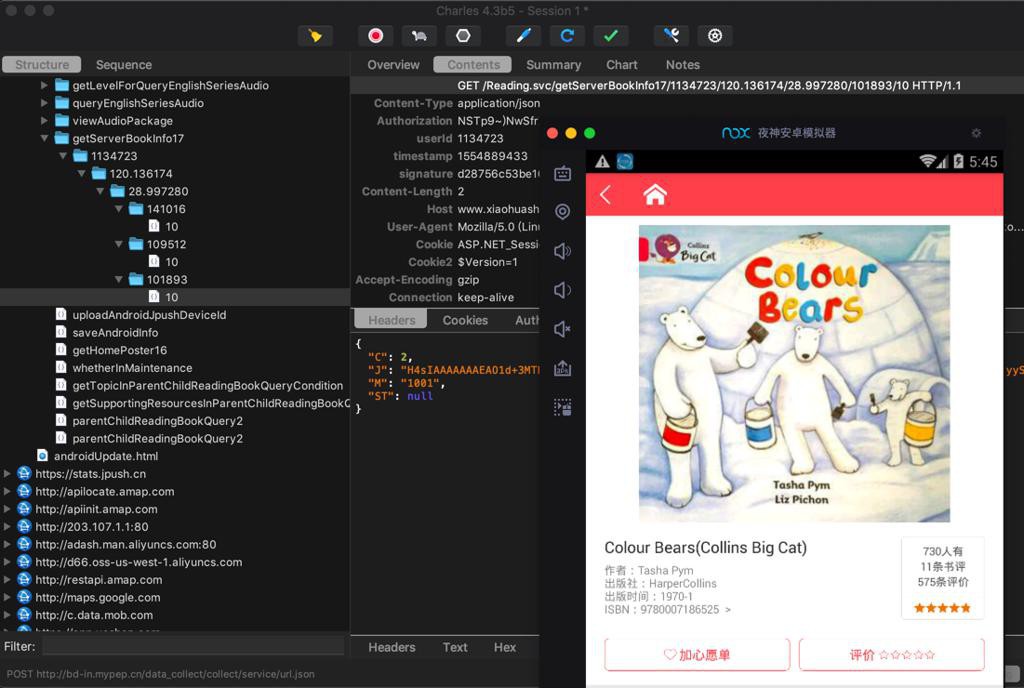Switch to the Structure view tab
Screen dimensions: 1024x688
[x=42, y=65]
